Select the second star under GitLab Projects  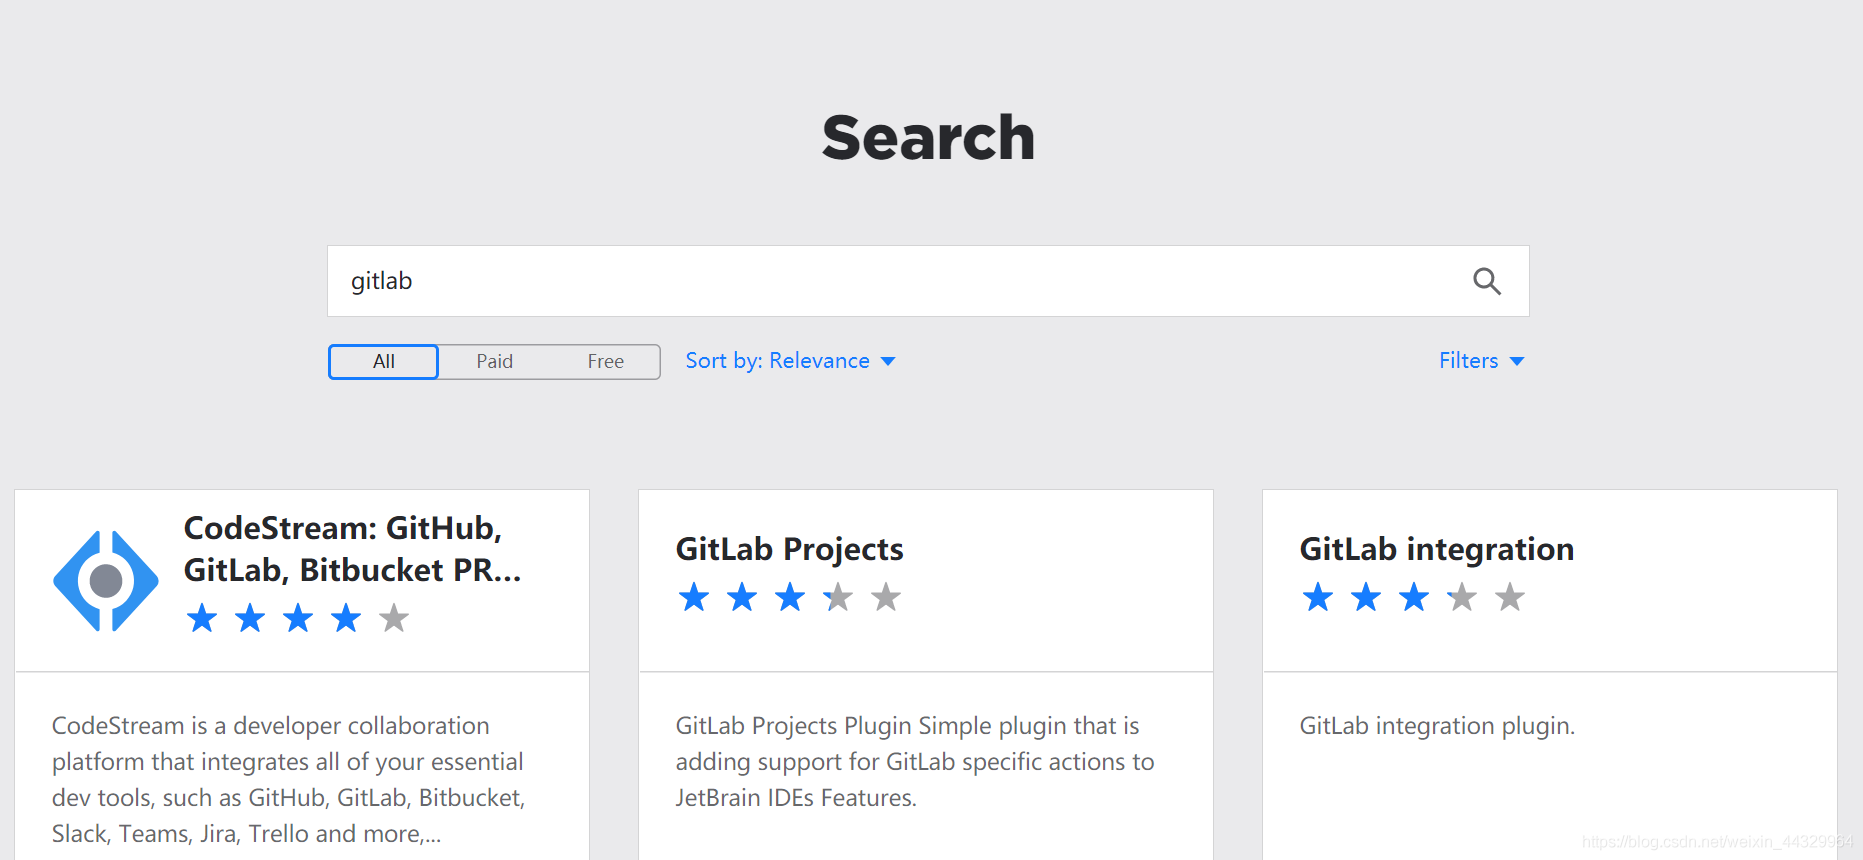click(741, 596)
